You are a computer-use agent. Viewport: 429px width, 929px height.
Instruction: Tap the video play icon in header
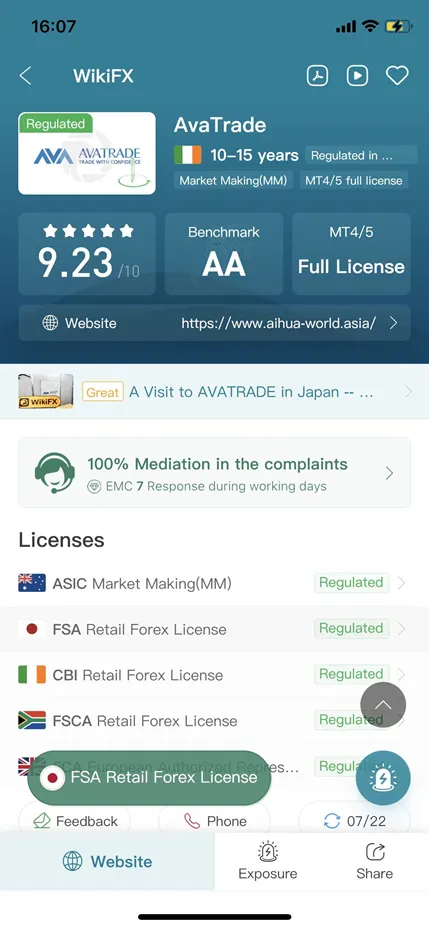point(357,76)
